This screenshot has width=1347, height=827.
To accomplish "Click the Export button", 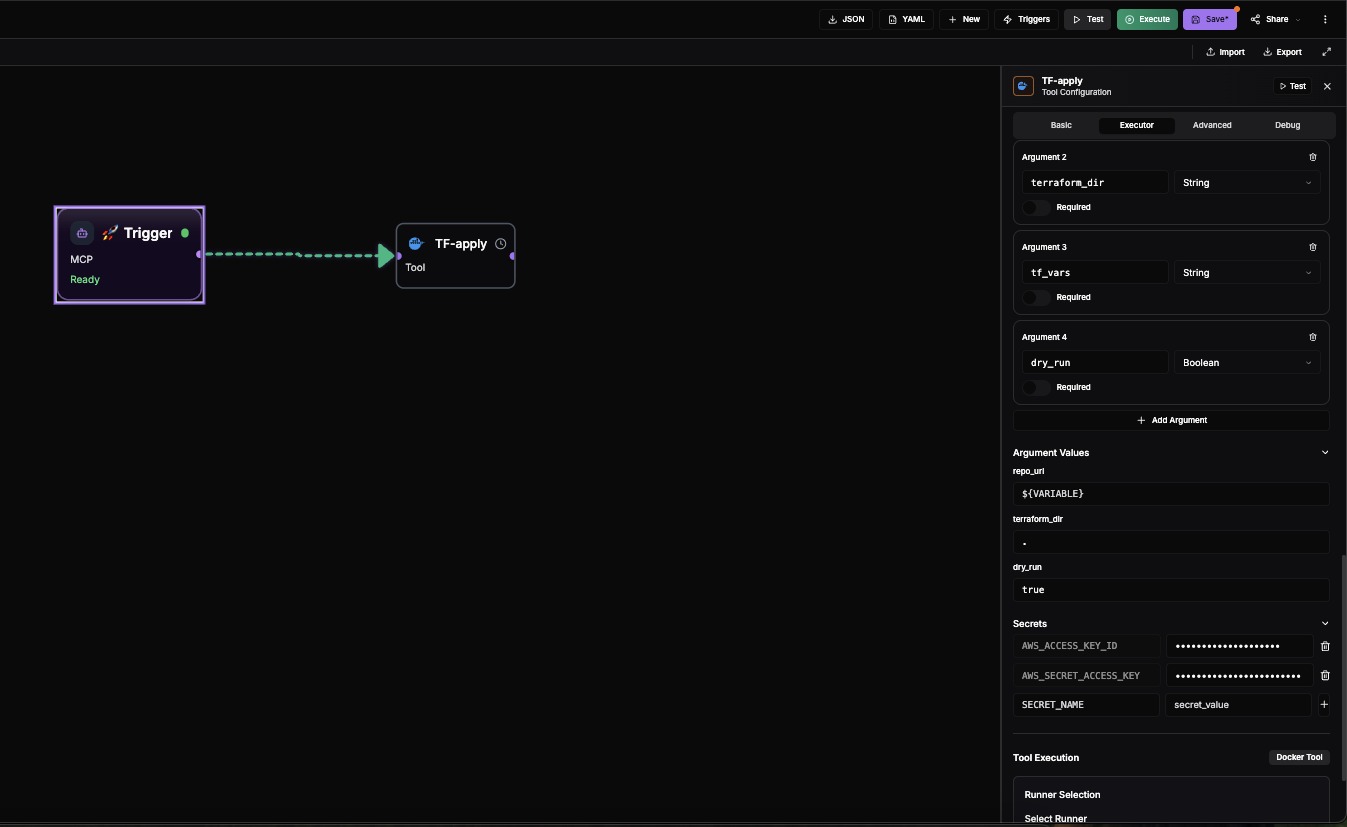I will pos(1282,52).
